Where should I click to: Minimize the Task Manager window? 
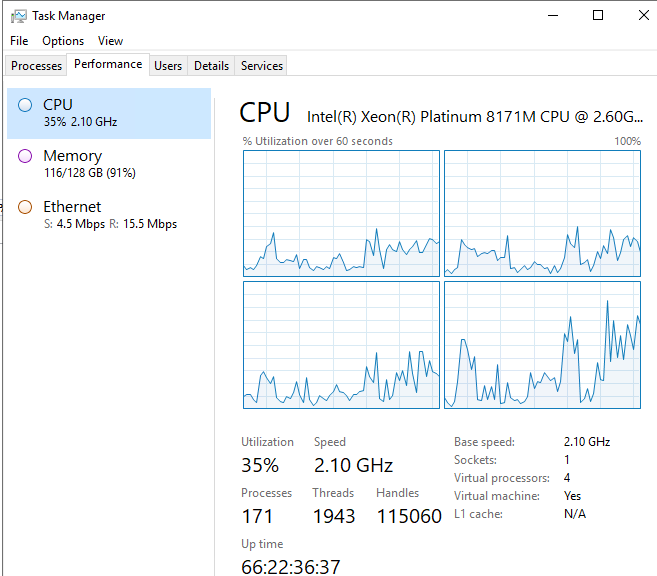coord(553,15)
